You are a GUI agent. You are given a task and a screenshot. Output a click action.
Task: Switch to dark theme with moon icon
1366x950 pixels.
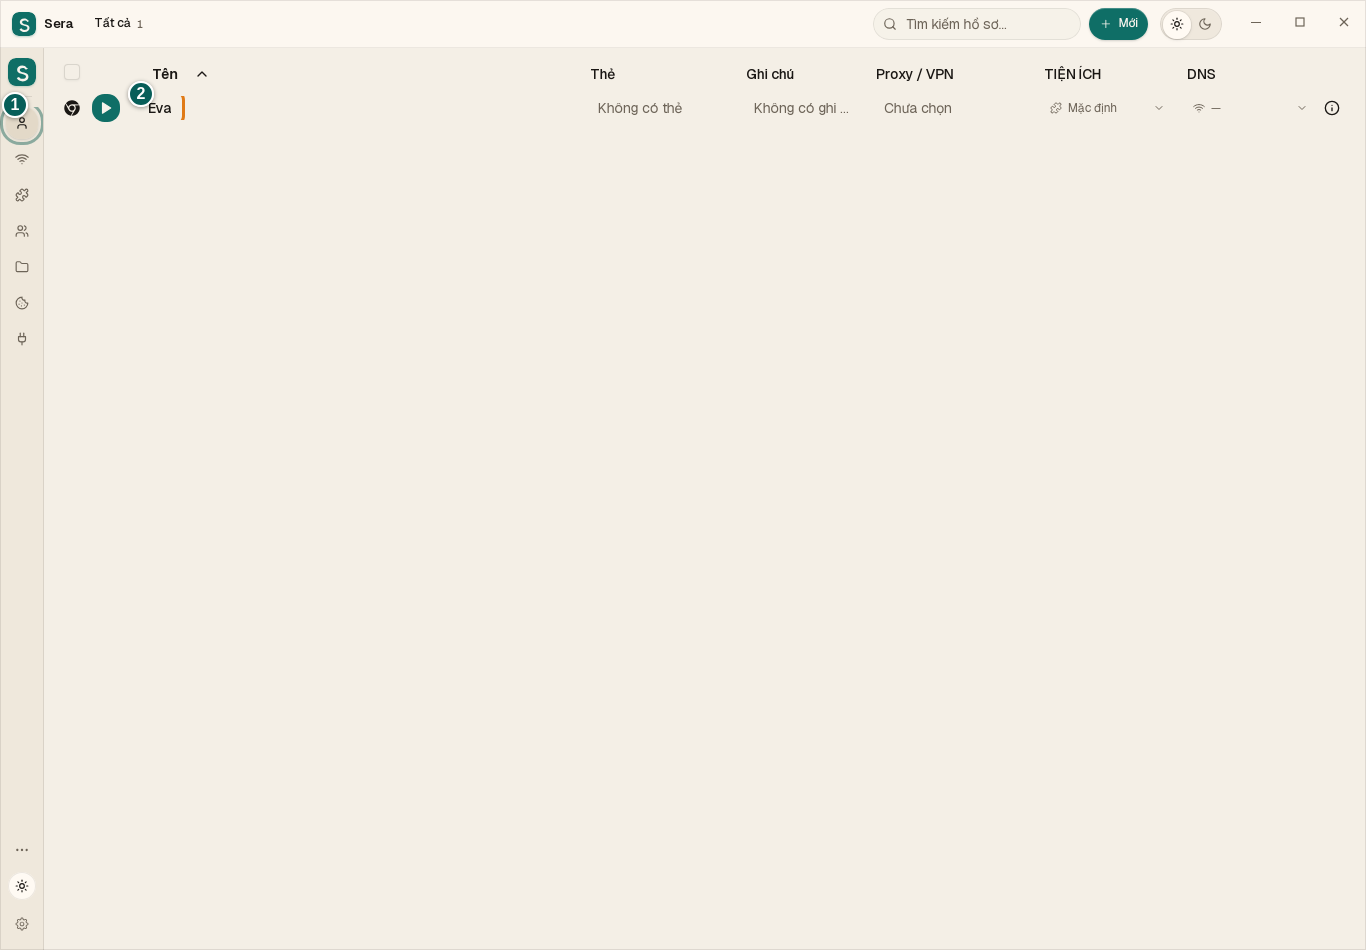click(x=1205, y=24)
